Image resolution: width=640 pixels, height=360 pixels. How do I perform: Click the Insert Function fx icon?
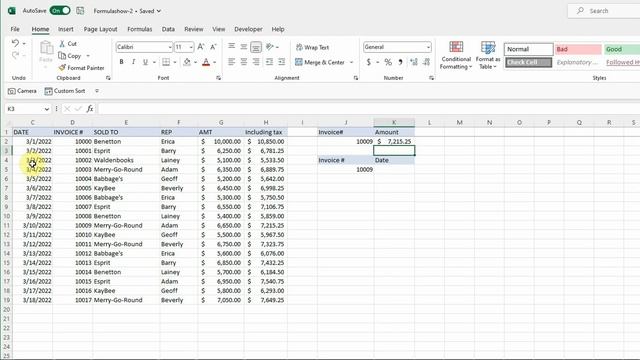pyautogui.click(x=90, y=109)
